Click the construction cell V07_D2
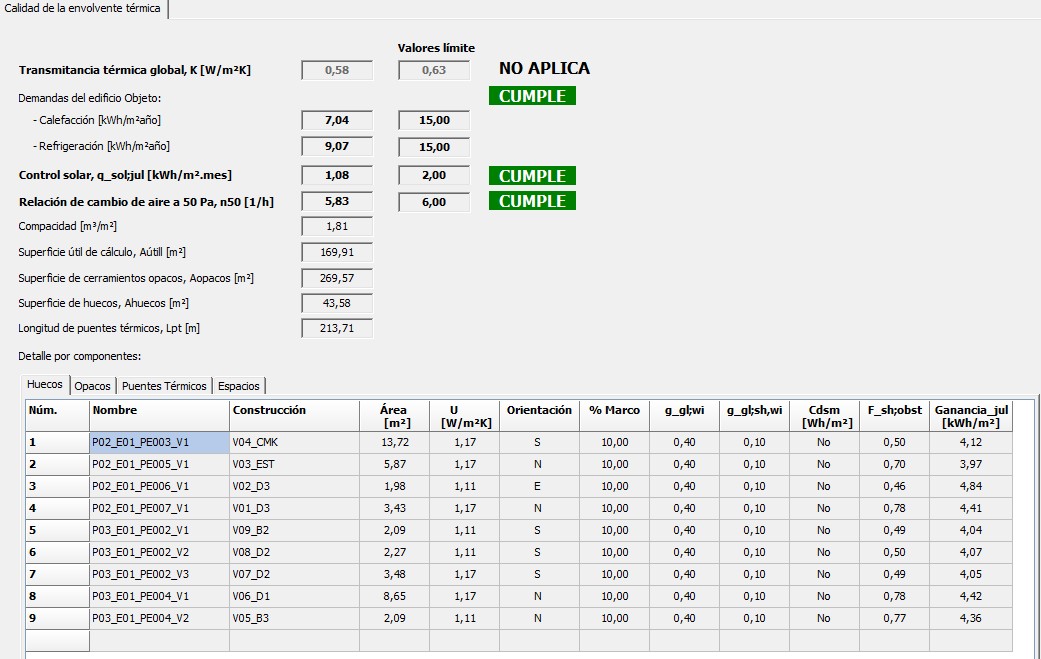 coord(294,574)
